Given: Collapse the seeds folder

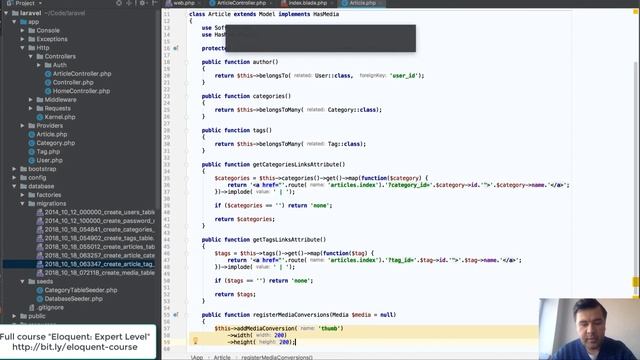Looking at the screenshot, I should point(22,282).
